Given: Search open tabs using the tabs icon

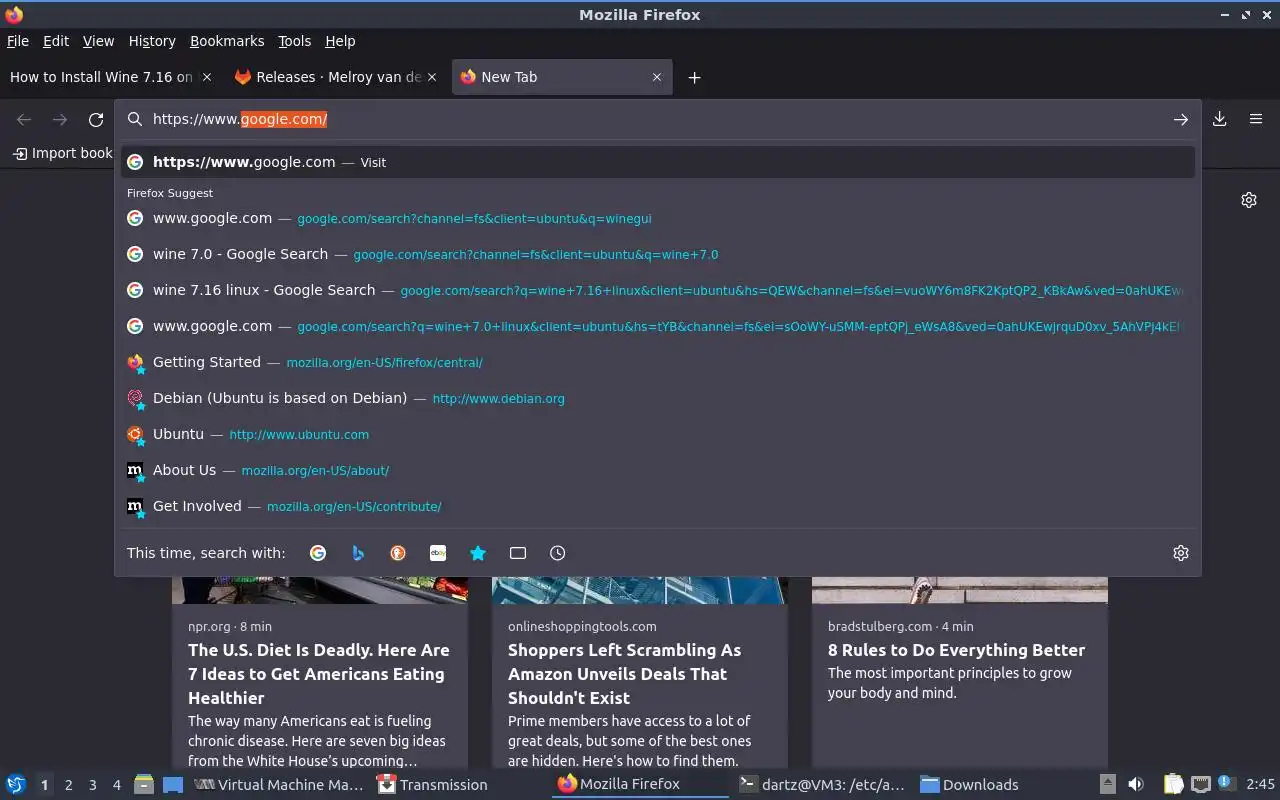Looking at the screenshot, I should pos(518,553).
